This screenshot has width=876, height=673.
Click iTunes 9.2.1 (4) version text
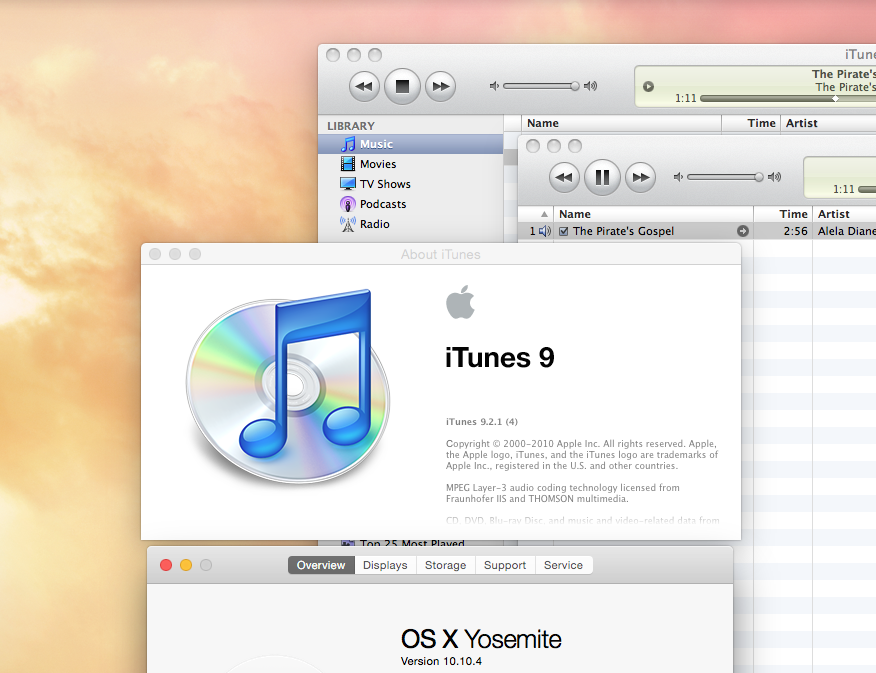coord(482,422)
